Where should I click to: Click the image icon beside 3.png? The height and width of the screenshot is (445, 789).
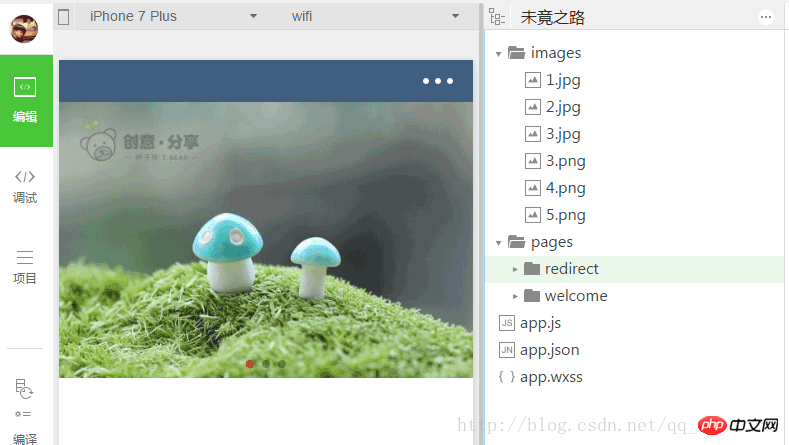(532, 161)
